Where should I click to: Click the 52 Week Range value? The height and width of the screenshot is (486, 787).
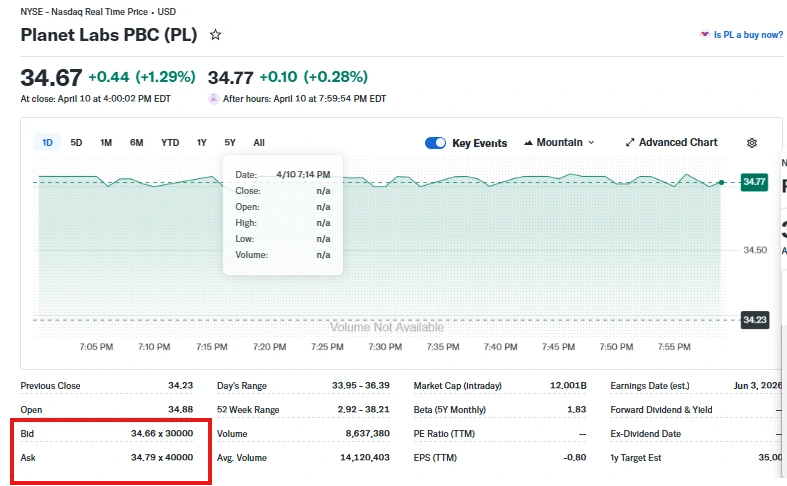click(x=363, y=409)
